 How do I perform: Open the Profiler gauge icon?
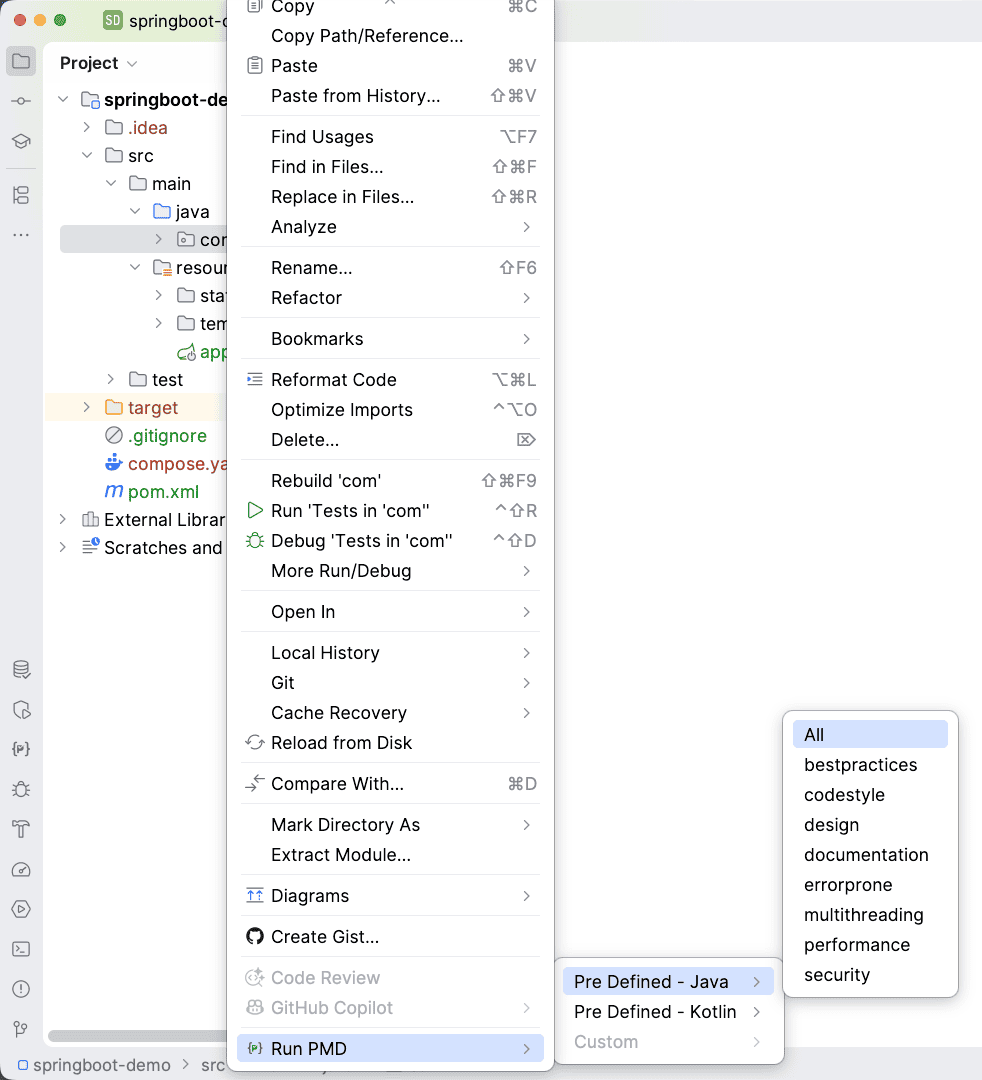[x=21, y=869]
